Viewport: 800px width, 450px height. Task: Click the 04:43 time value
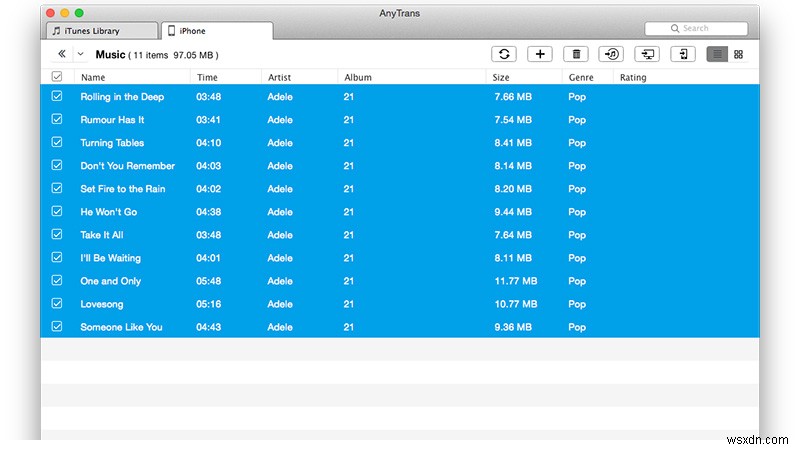[x=209, y=327]
